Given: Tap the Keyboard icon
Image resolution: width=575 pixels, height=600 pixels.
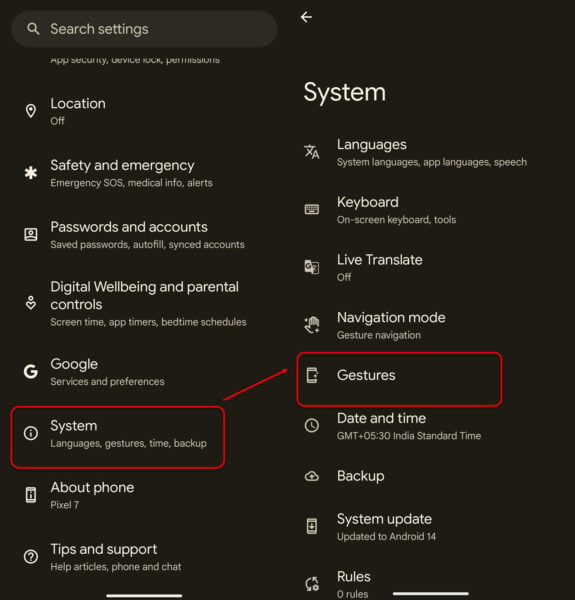Looking at the screenshot, I should point(312,209).
